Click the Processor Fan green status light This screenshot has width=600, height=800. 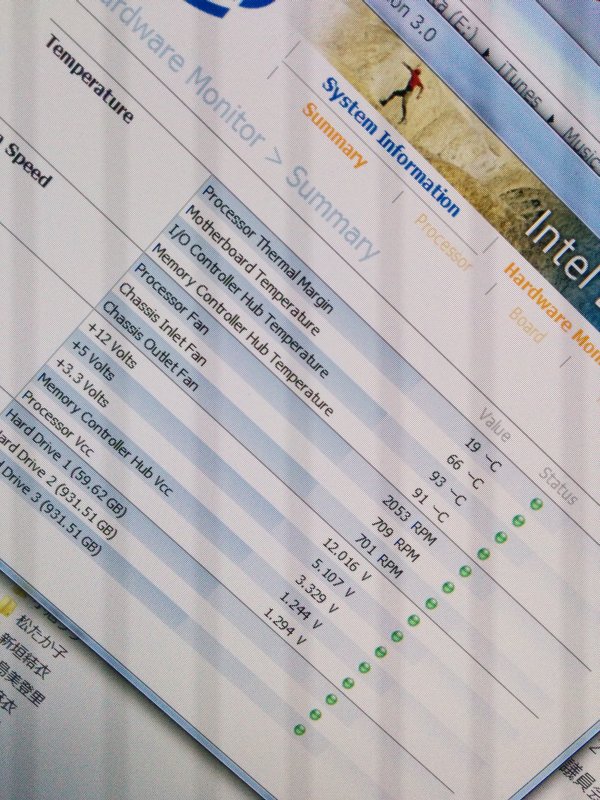(465, 571)
